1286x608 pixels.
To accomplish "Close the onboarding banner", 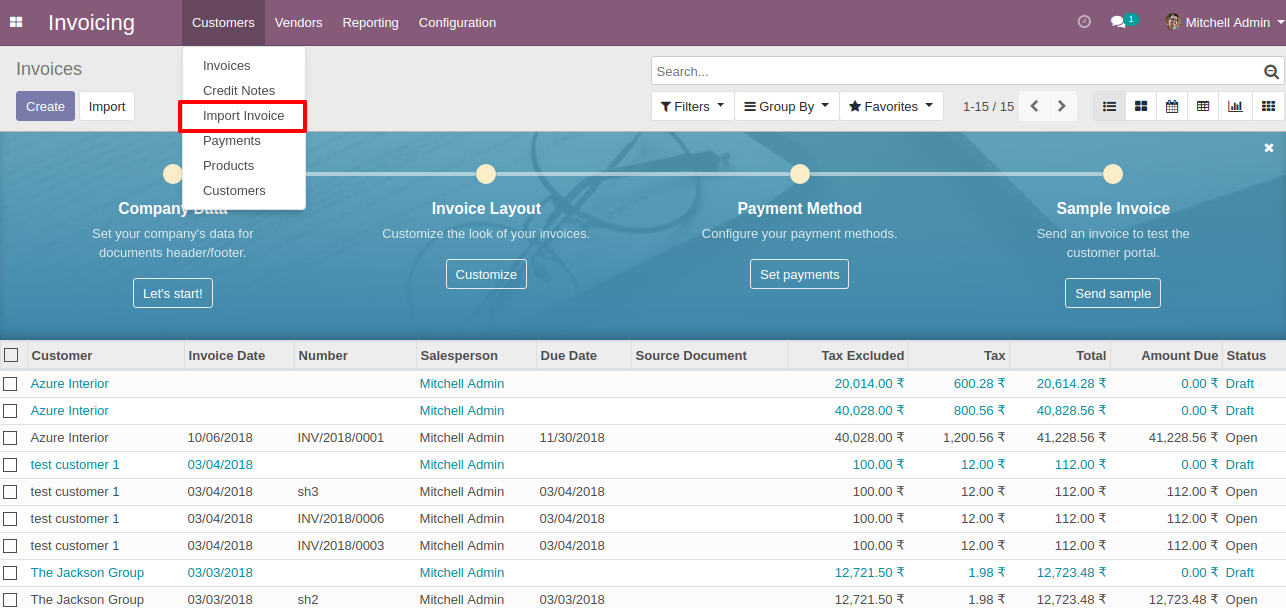I will 1269,148.
